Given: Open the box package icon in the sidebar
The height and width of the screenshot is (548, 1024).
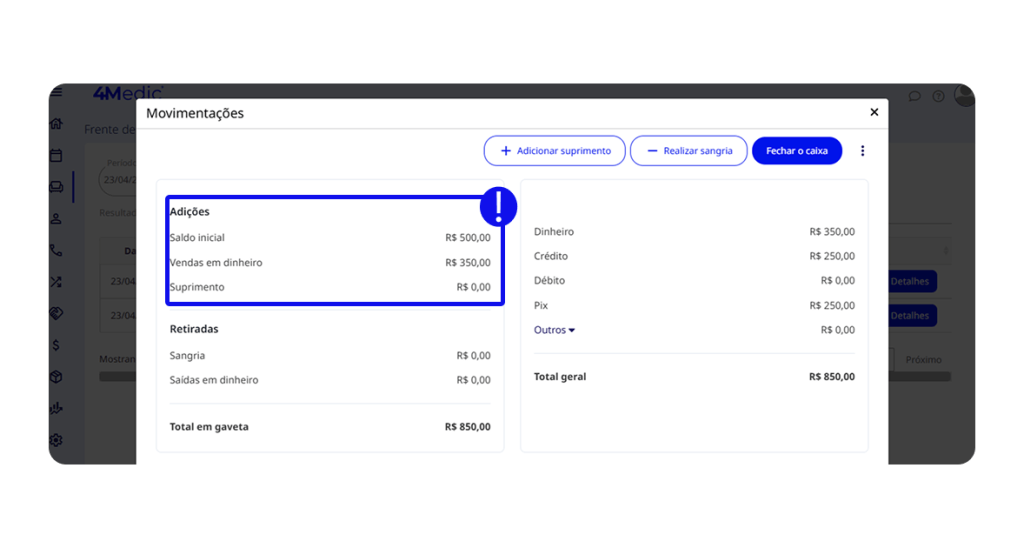Looking at the screenshot, I should (x=56, y=377).
